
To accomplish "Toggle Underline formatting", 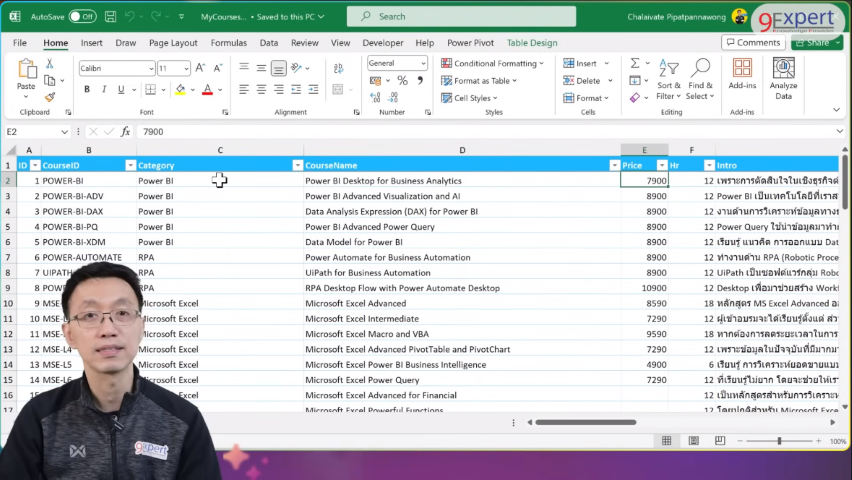I will pos(121,89).
